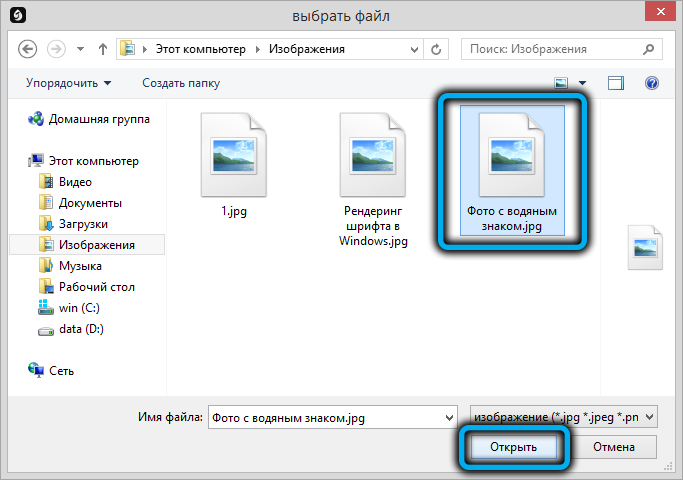
Task: Click the Видео folder icon
Action: (x=46, y=182)
